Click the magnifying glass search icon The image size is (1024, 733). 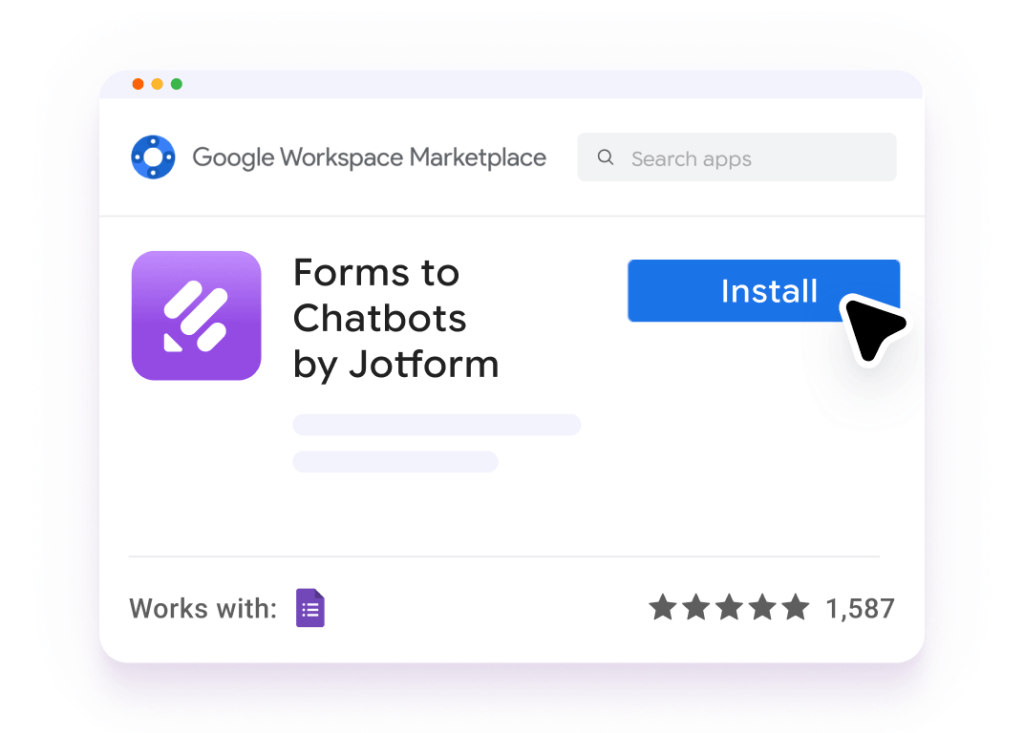pos(605,157)
